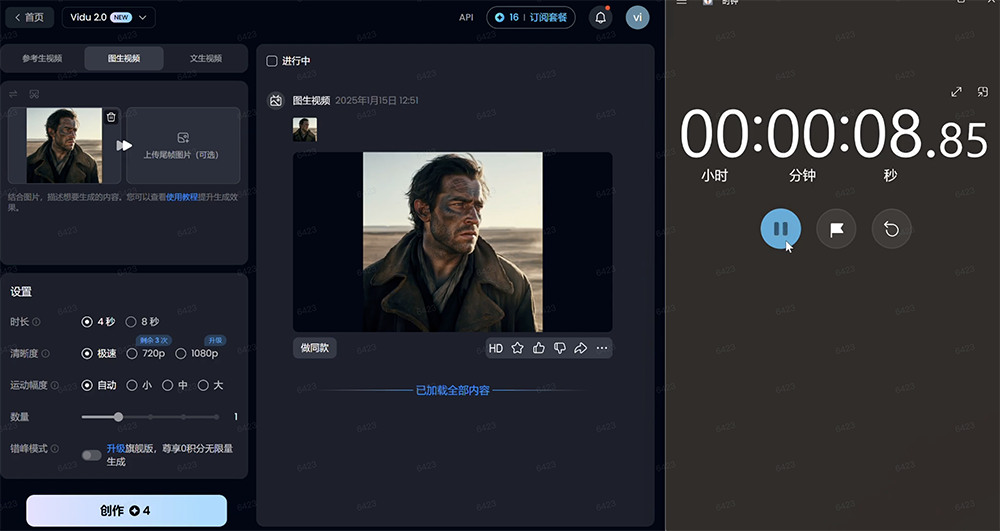
Task: Delete the uploaded image with trash icon
Action: 111,117
